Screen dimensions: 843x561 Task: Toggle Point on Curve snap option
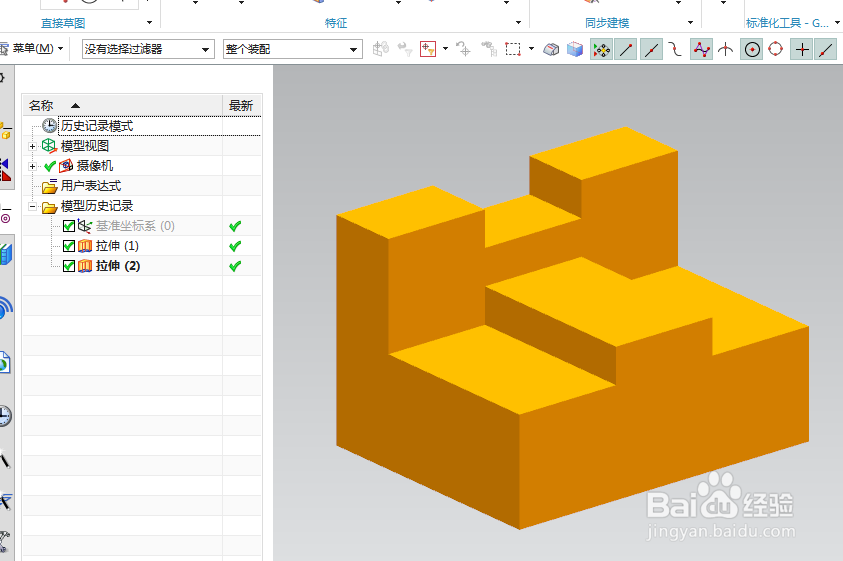point(826,49)
